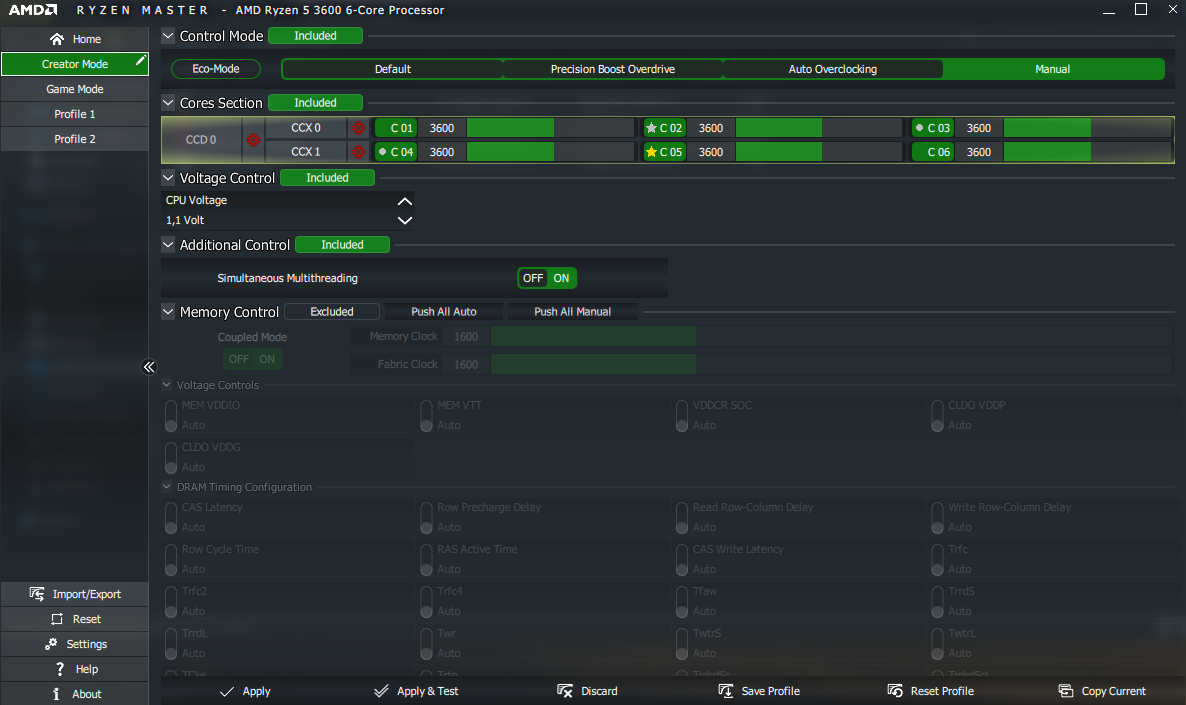This screenshot has width=1186, height=705.
Task: Click the CCD 0 red link icon
Action: click(x=253, y=140)
